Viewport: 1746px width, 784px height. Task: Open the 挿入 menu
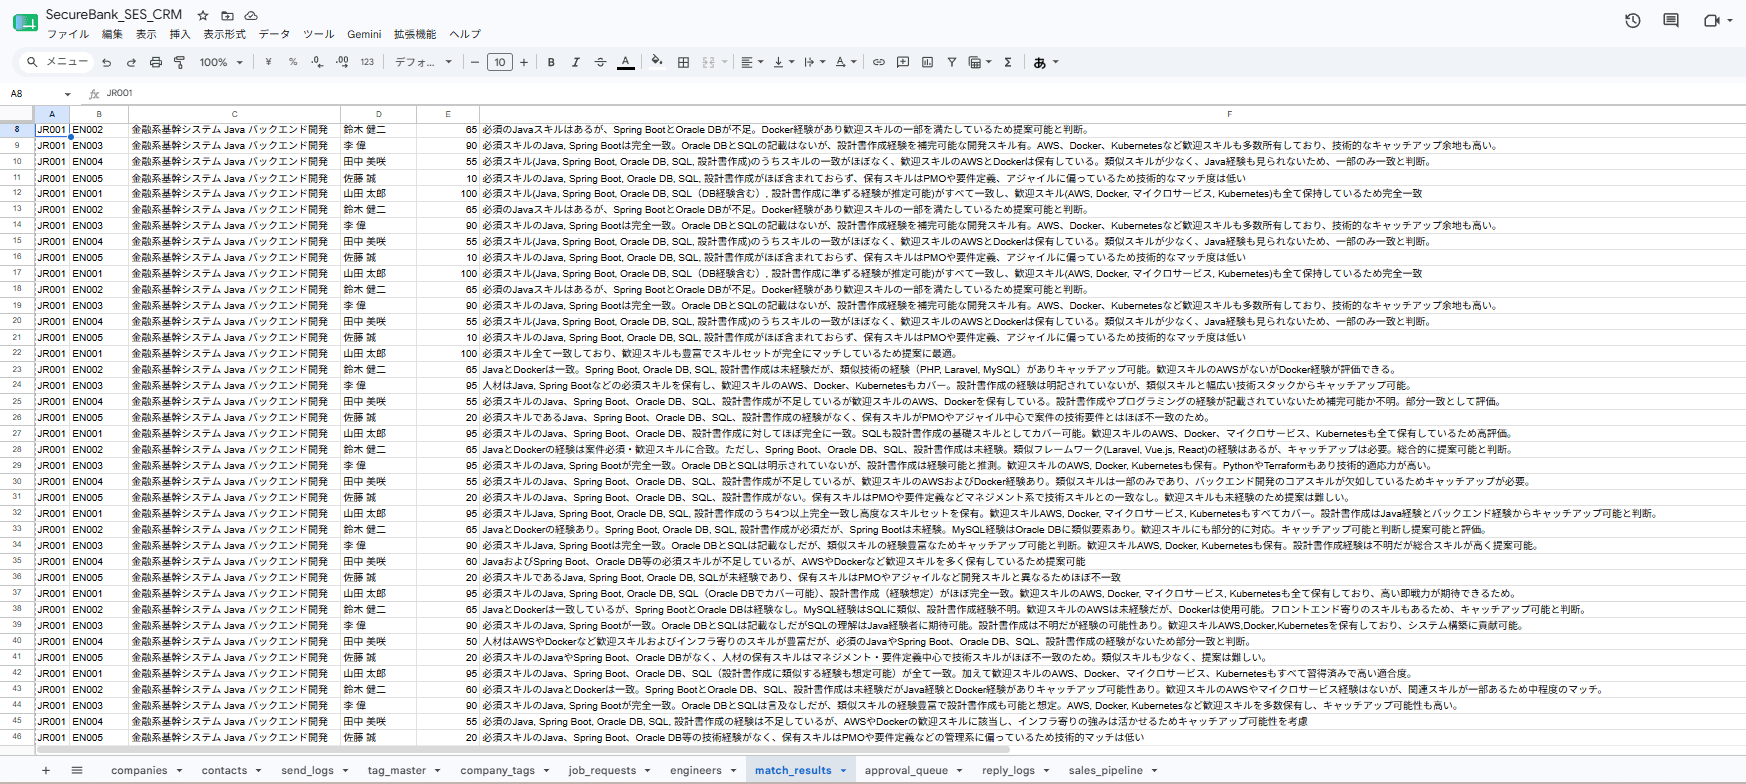click(180, 34)
